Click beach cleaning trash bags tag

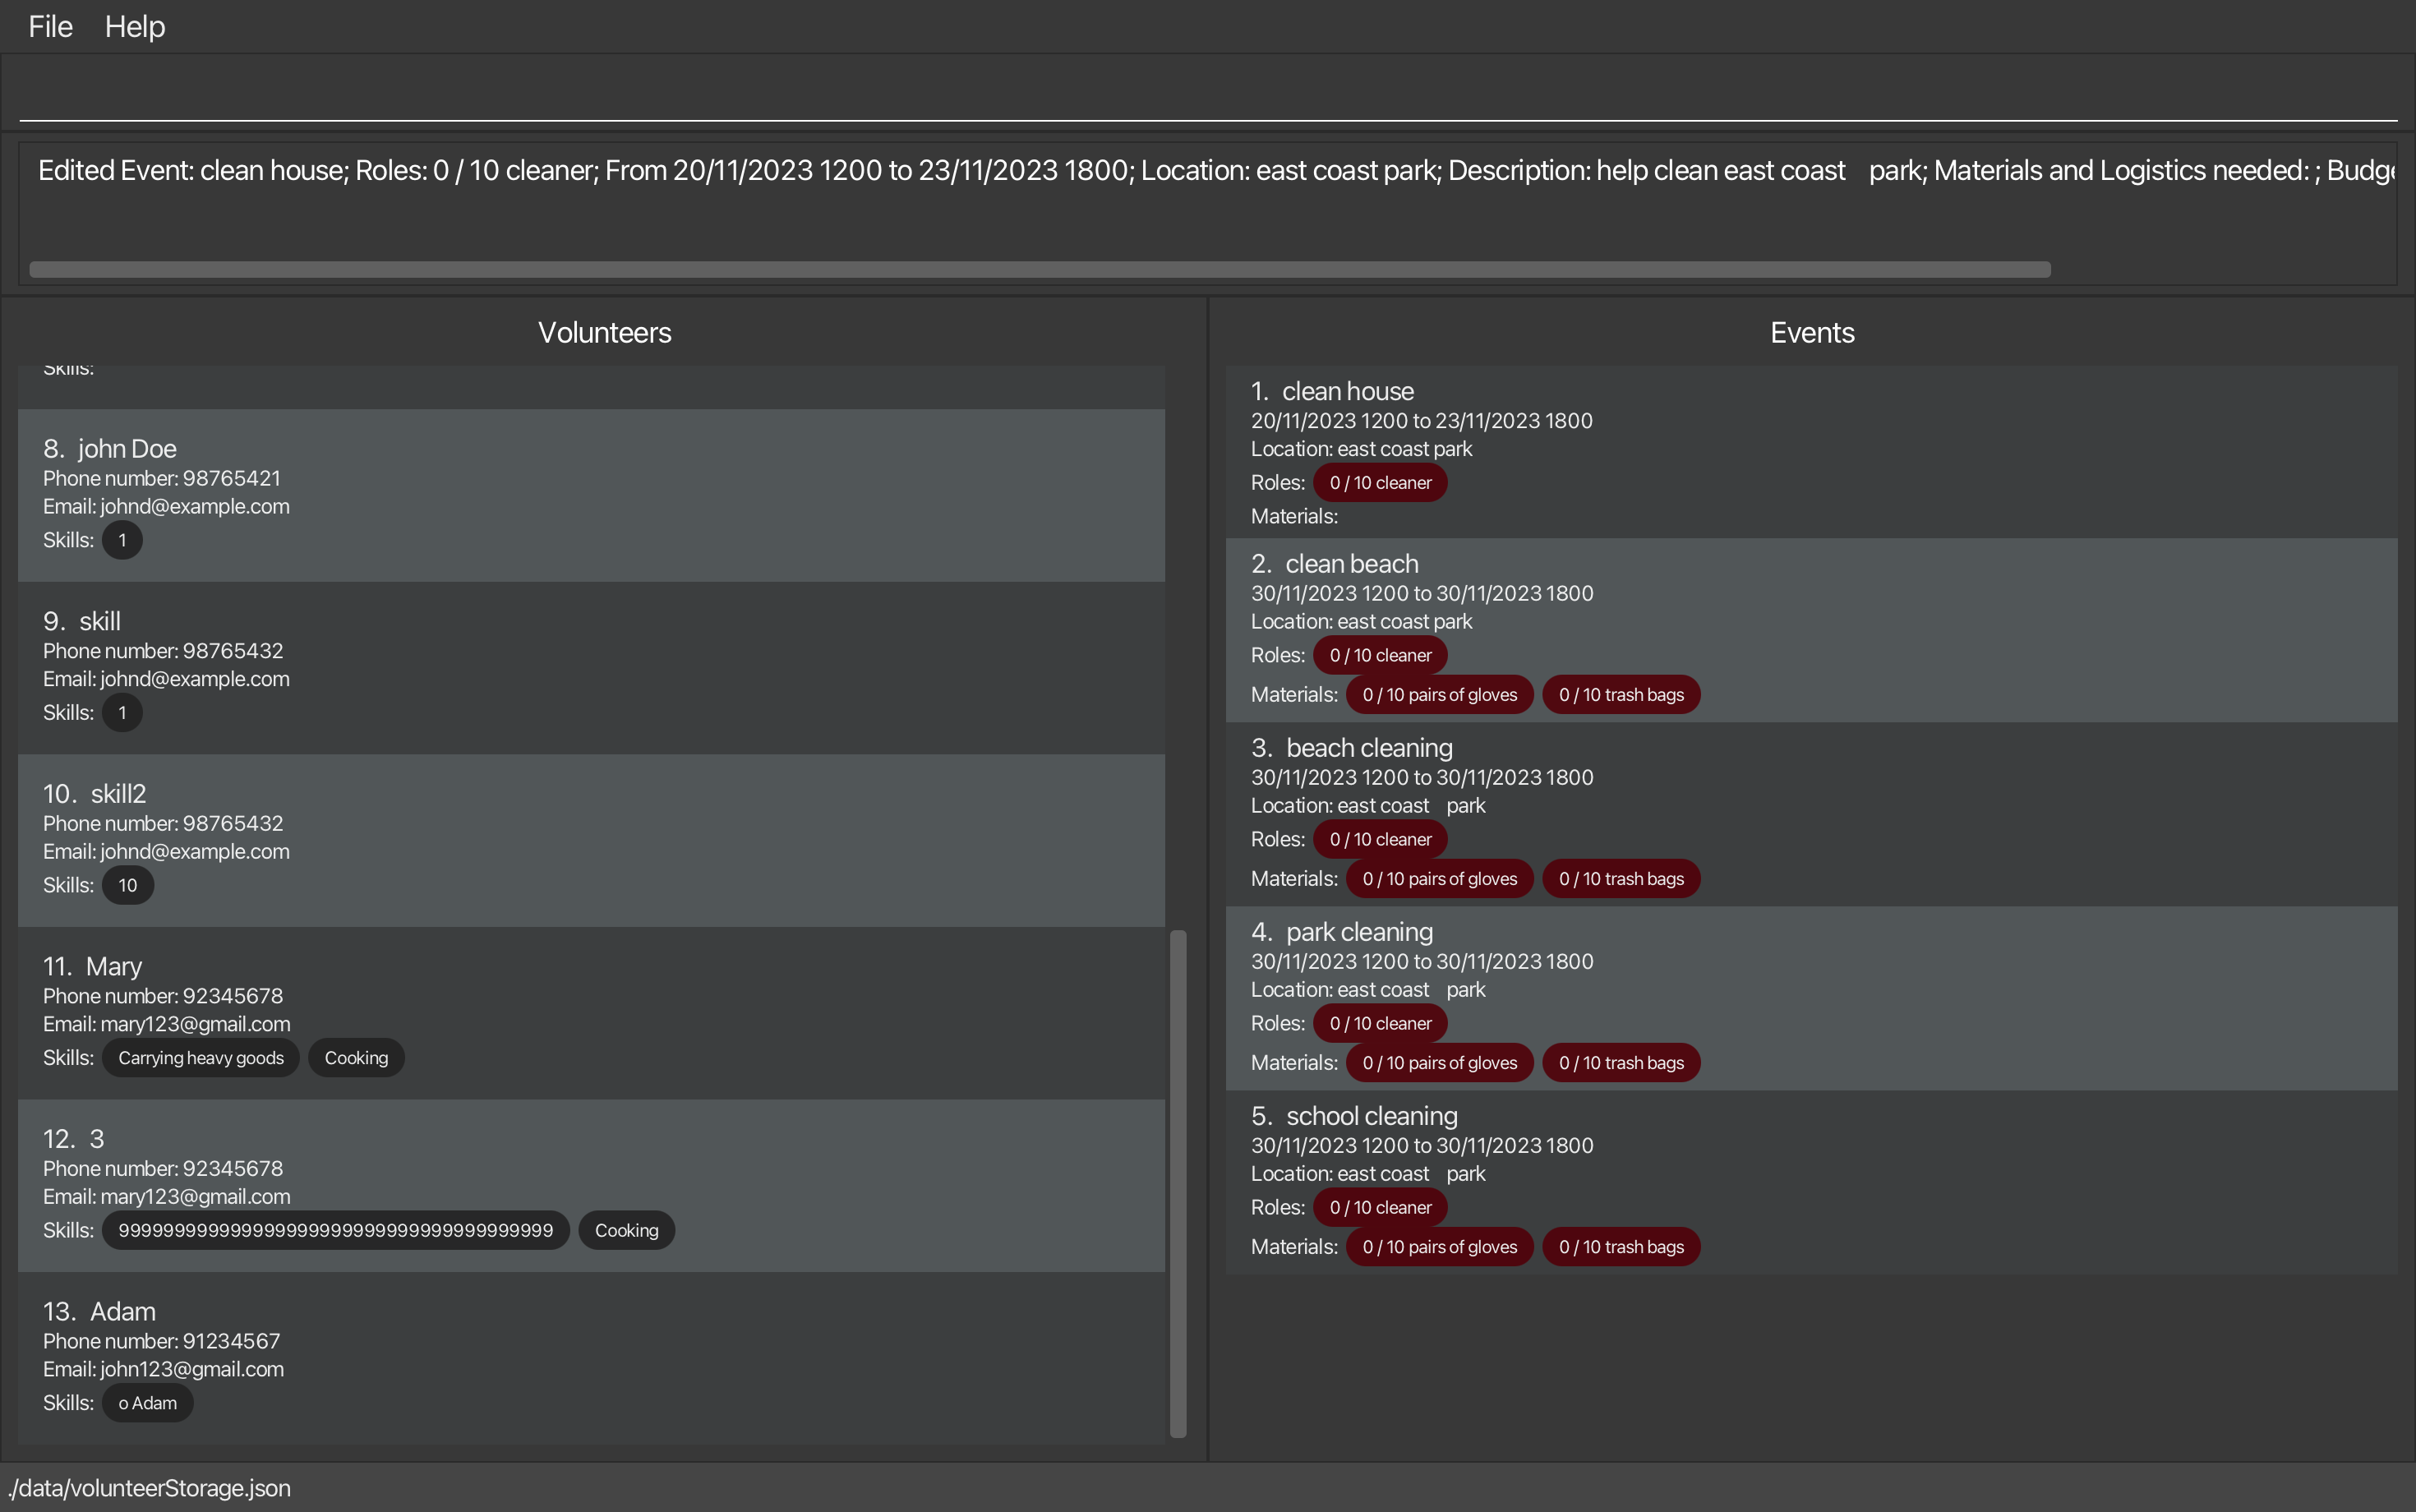point(1620,879)
